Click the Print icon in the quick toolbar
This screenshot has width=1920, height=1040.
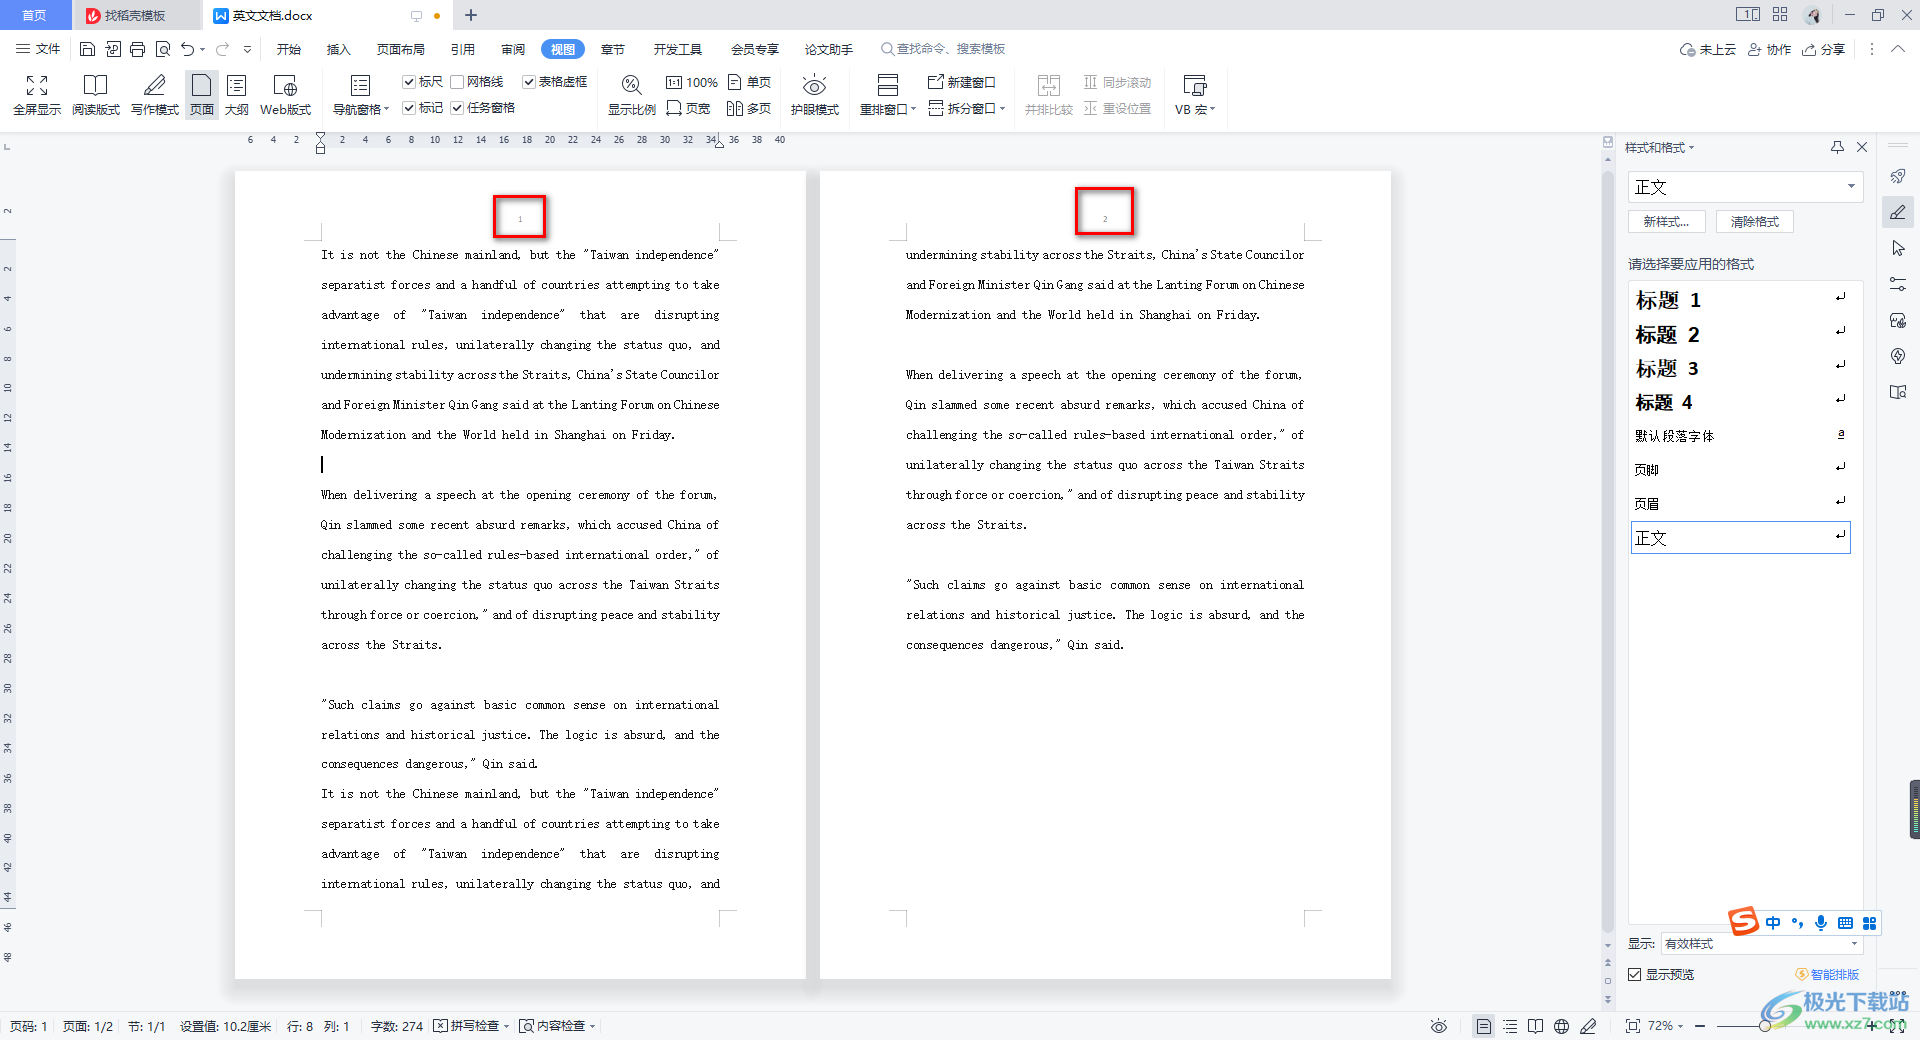click(x=137, y=49)
